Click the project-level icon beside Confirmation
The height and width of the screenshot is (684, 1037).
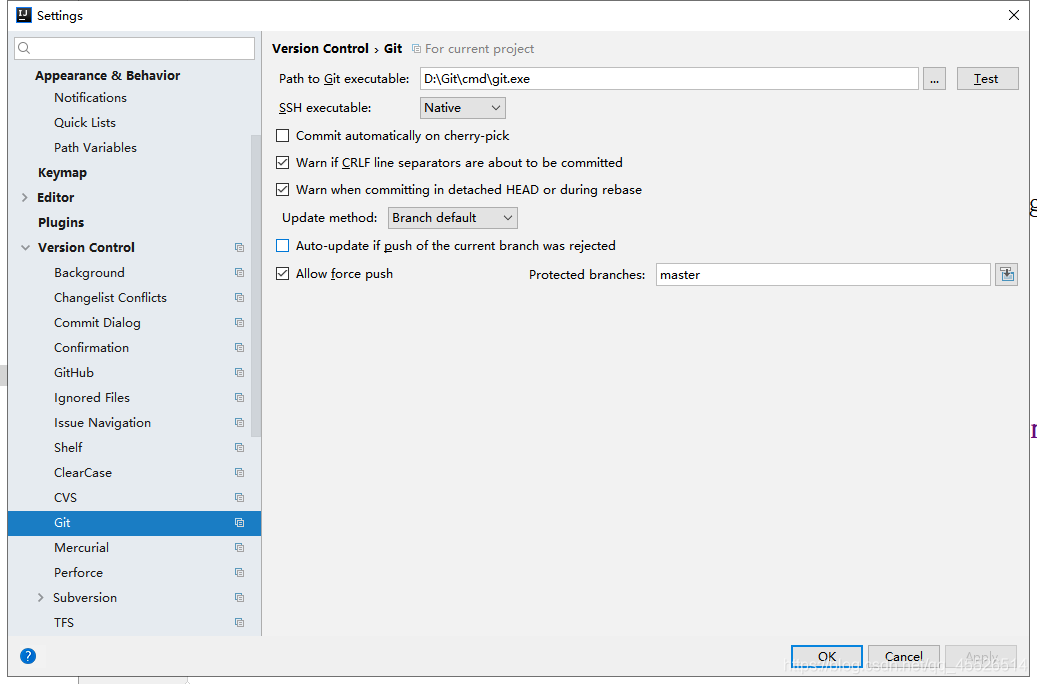pyautogui.click(x=239, y=347)
